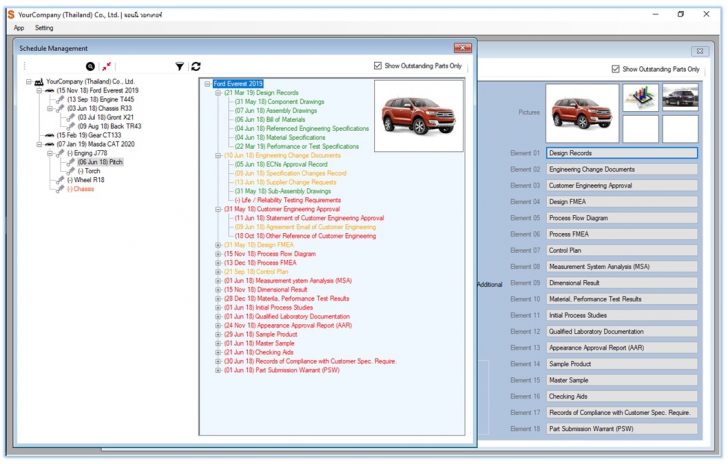This screenshot has width=728, height=464.
Task: Expand the Design FMEA tree node
Action: coord(218,245)
